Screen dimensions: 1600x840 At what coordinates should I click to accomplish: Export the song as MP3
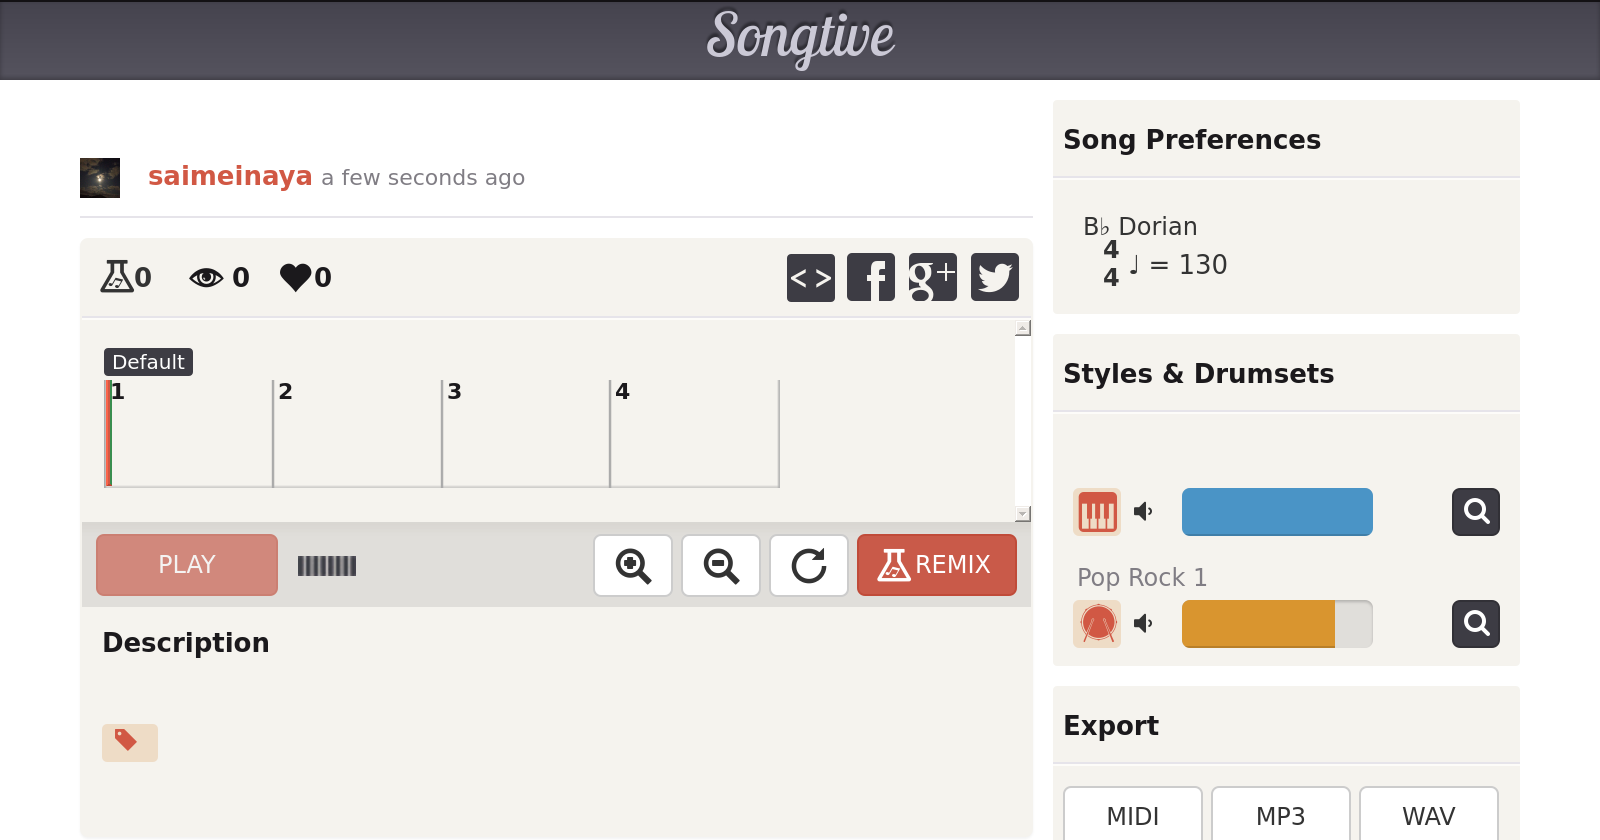[1280, 816]
